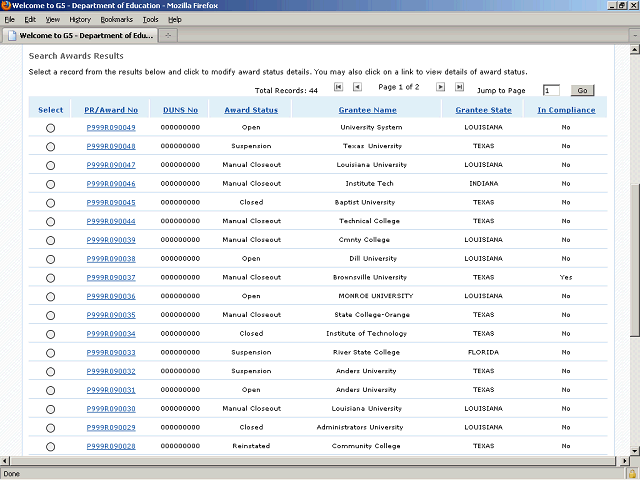Sort results by Award Status column
Image resolution: width=640 pixels, height=480 pixels.
[251, 110]
